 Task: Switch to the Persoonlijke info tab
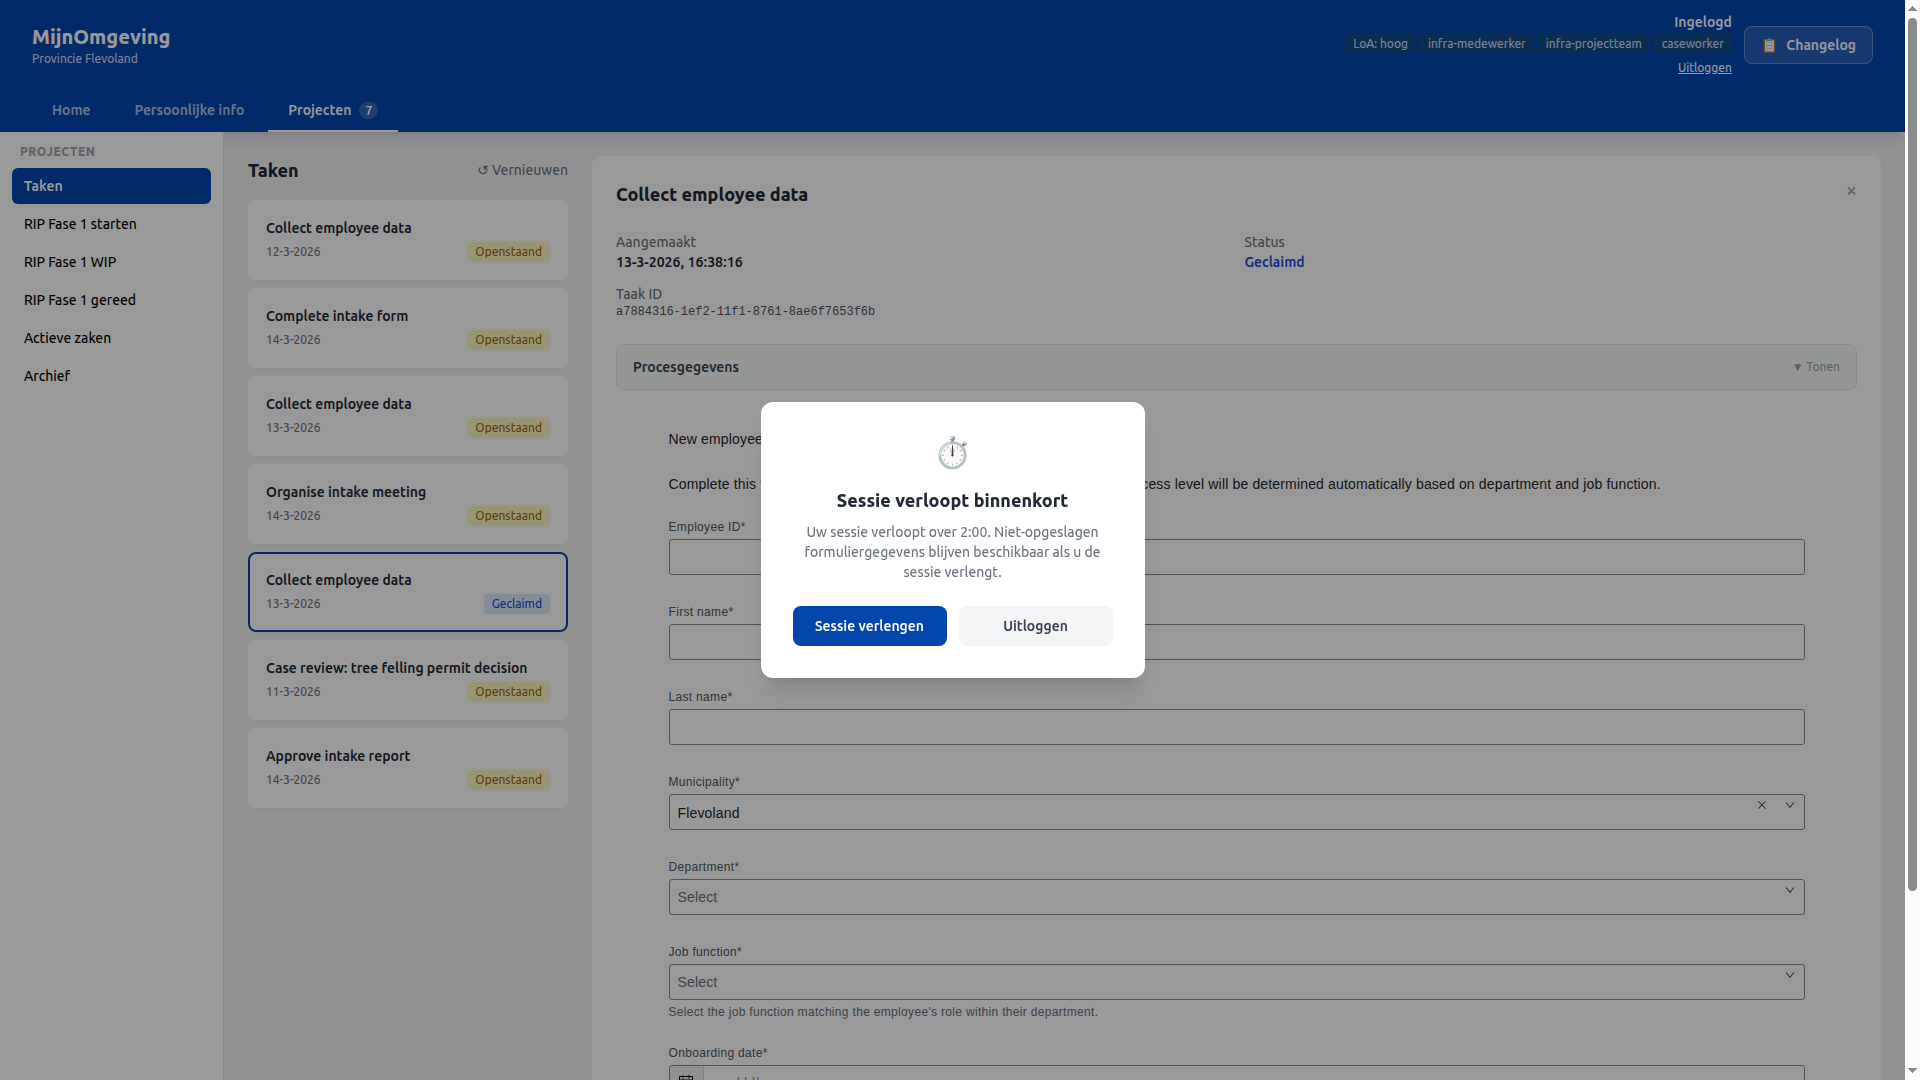point(189,110)
